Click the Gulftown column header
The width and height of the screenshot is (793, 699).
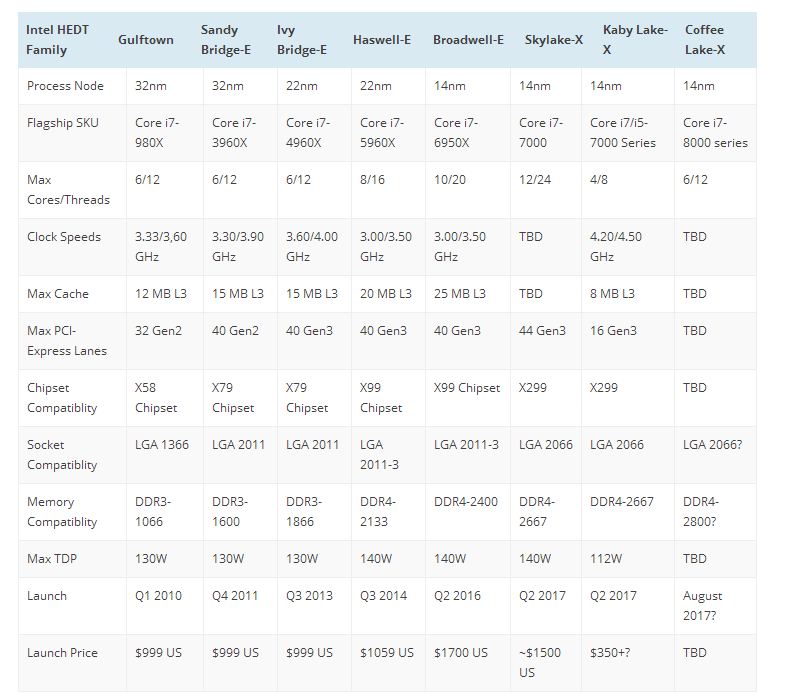[146, 40]
